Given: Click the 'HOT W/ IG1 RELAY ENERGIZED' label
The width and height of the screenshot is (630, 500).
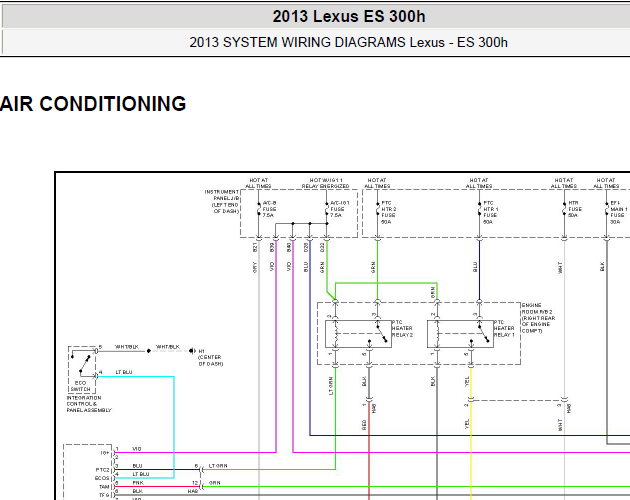Looking at the screenshot, I should click(x=325, y=183).
